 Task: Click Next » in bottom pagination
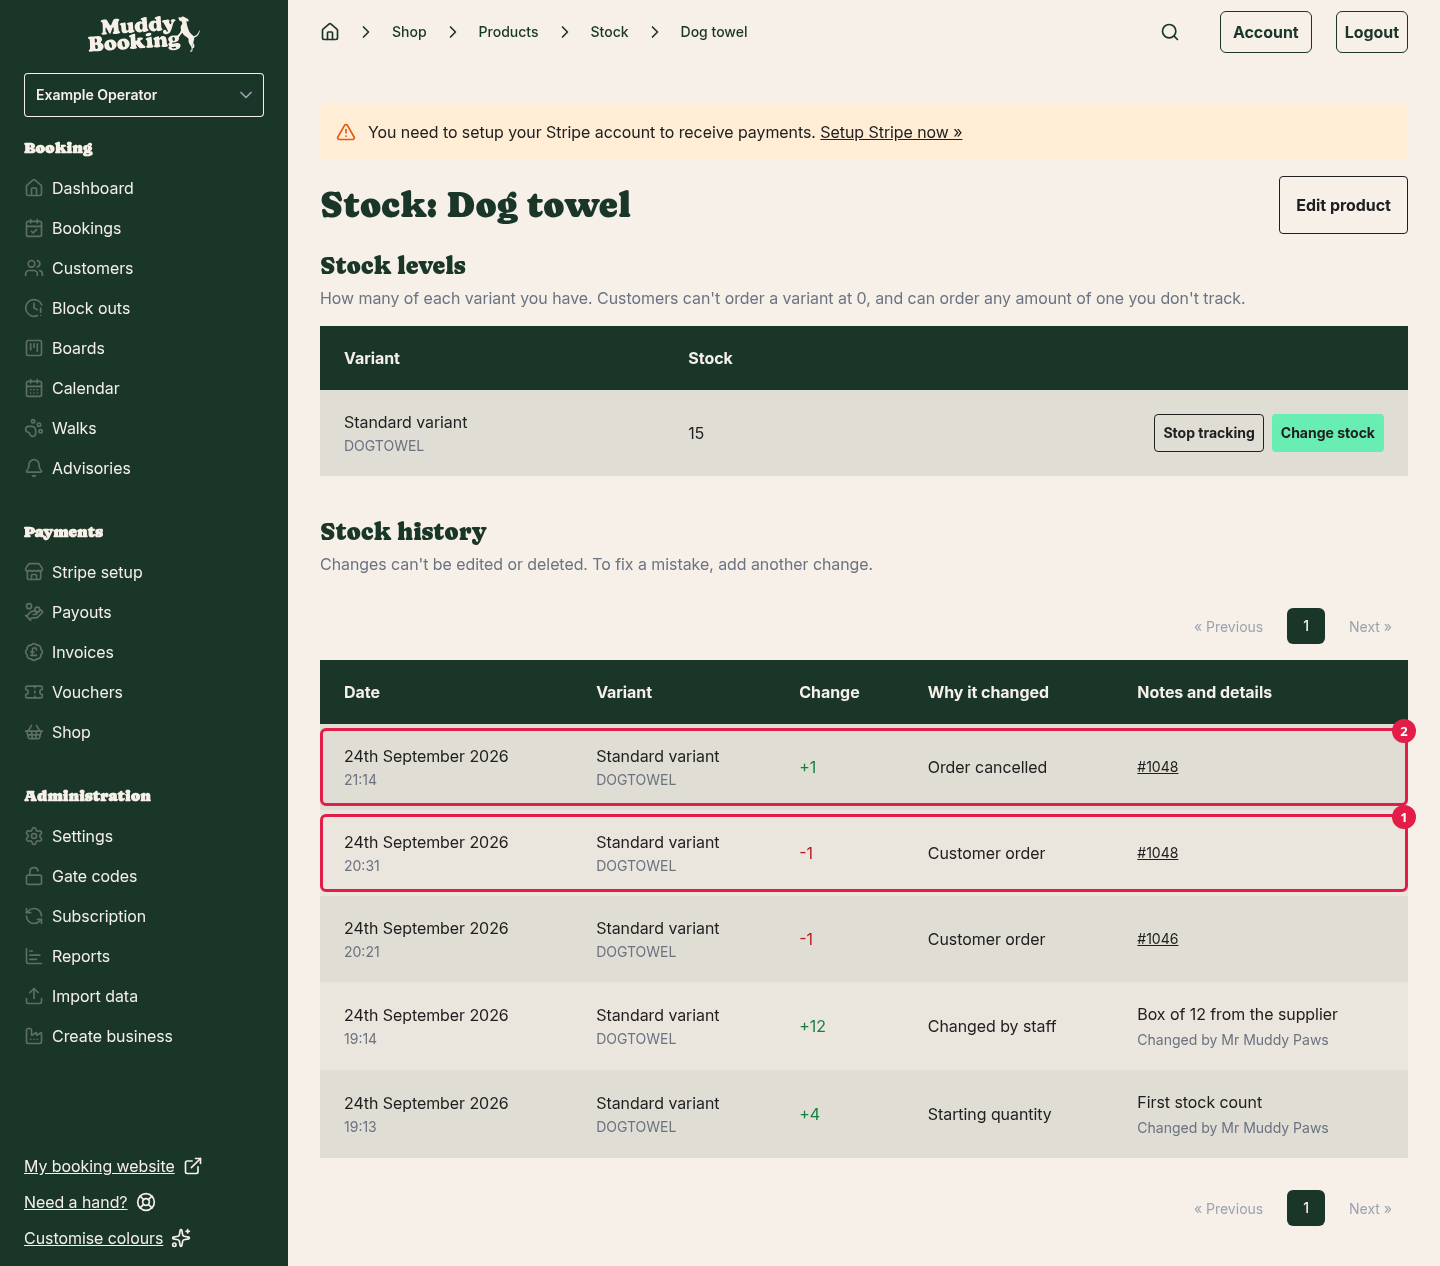pyautogui.click(x=1370, y=1209)
